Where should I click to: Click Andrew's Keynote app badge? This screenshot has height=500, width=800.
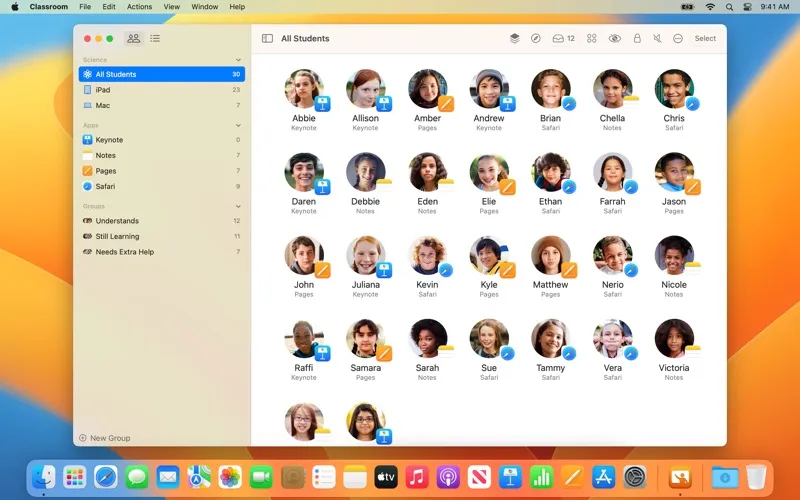tap(507, 104)
